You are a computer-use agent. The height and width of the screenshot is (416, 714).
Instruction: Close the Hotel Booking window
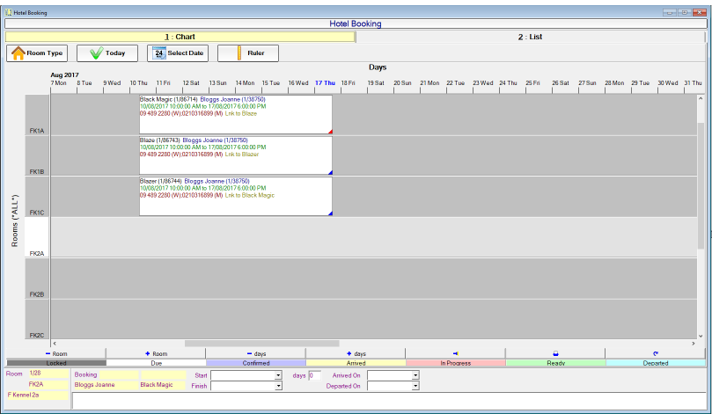[x=699, y=13]
